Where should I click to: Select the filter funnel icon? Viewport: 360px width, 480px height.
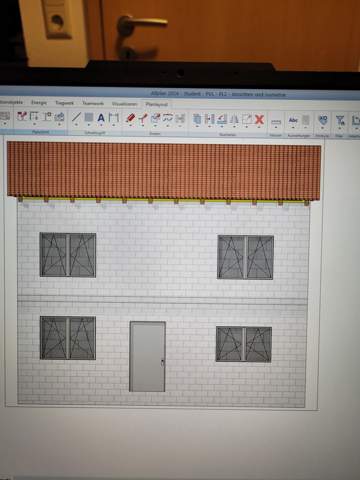click(x=340, y=120)
